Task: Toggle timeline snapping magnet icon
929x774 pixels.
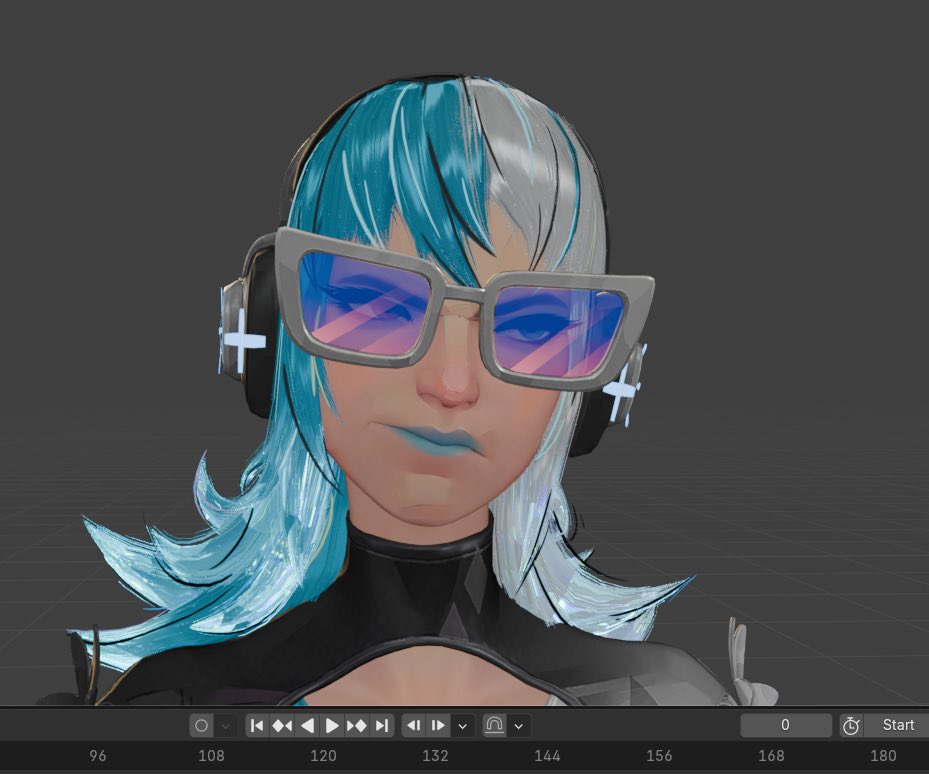Action: pos(495,725)
